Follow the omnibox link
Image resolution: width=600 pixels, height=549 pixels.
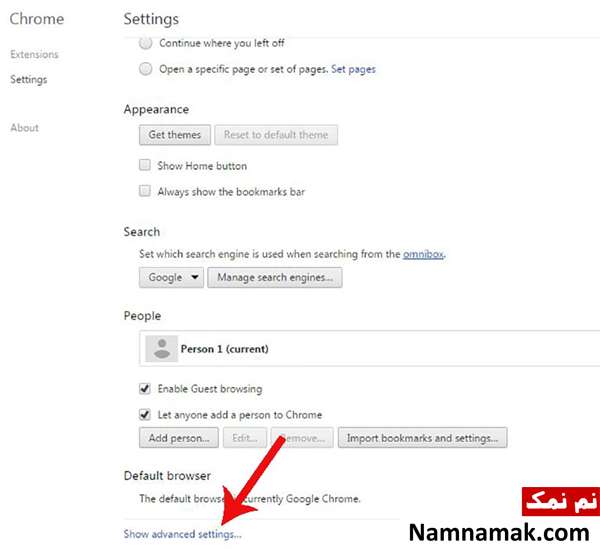[x=423, y=254]
